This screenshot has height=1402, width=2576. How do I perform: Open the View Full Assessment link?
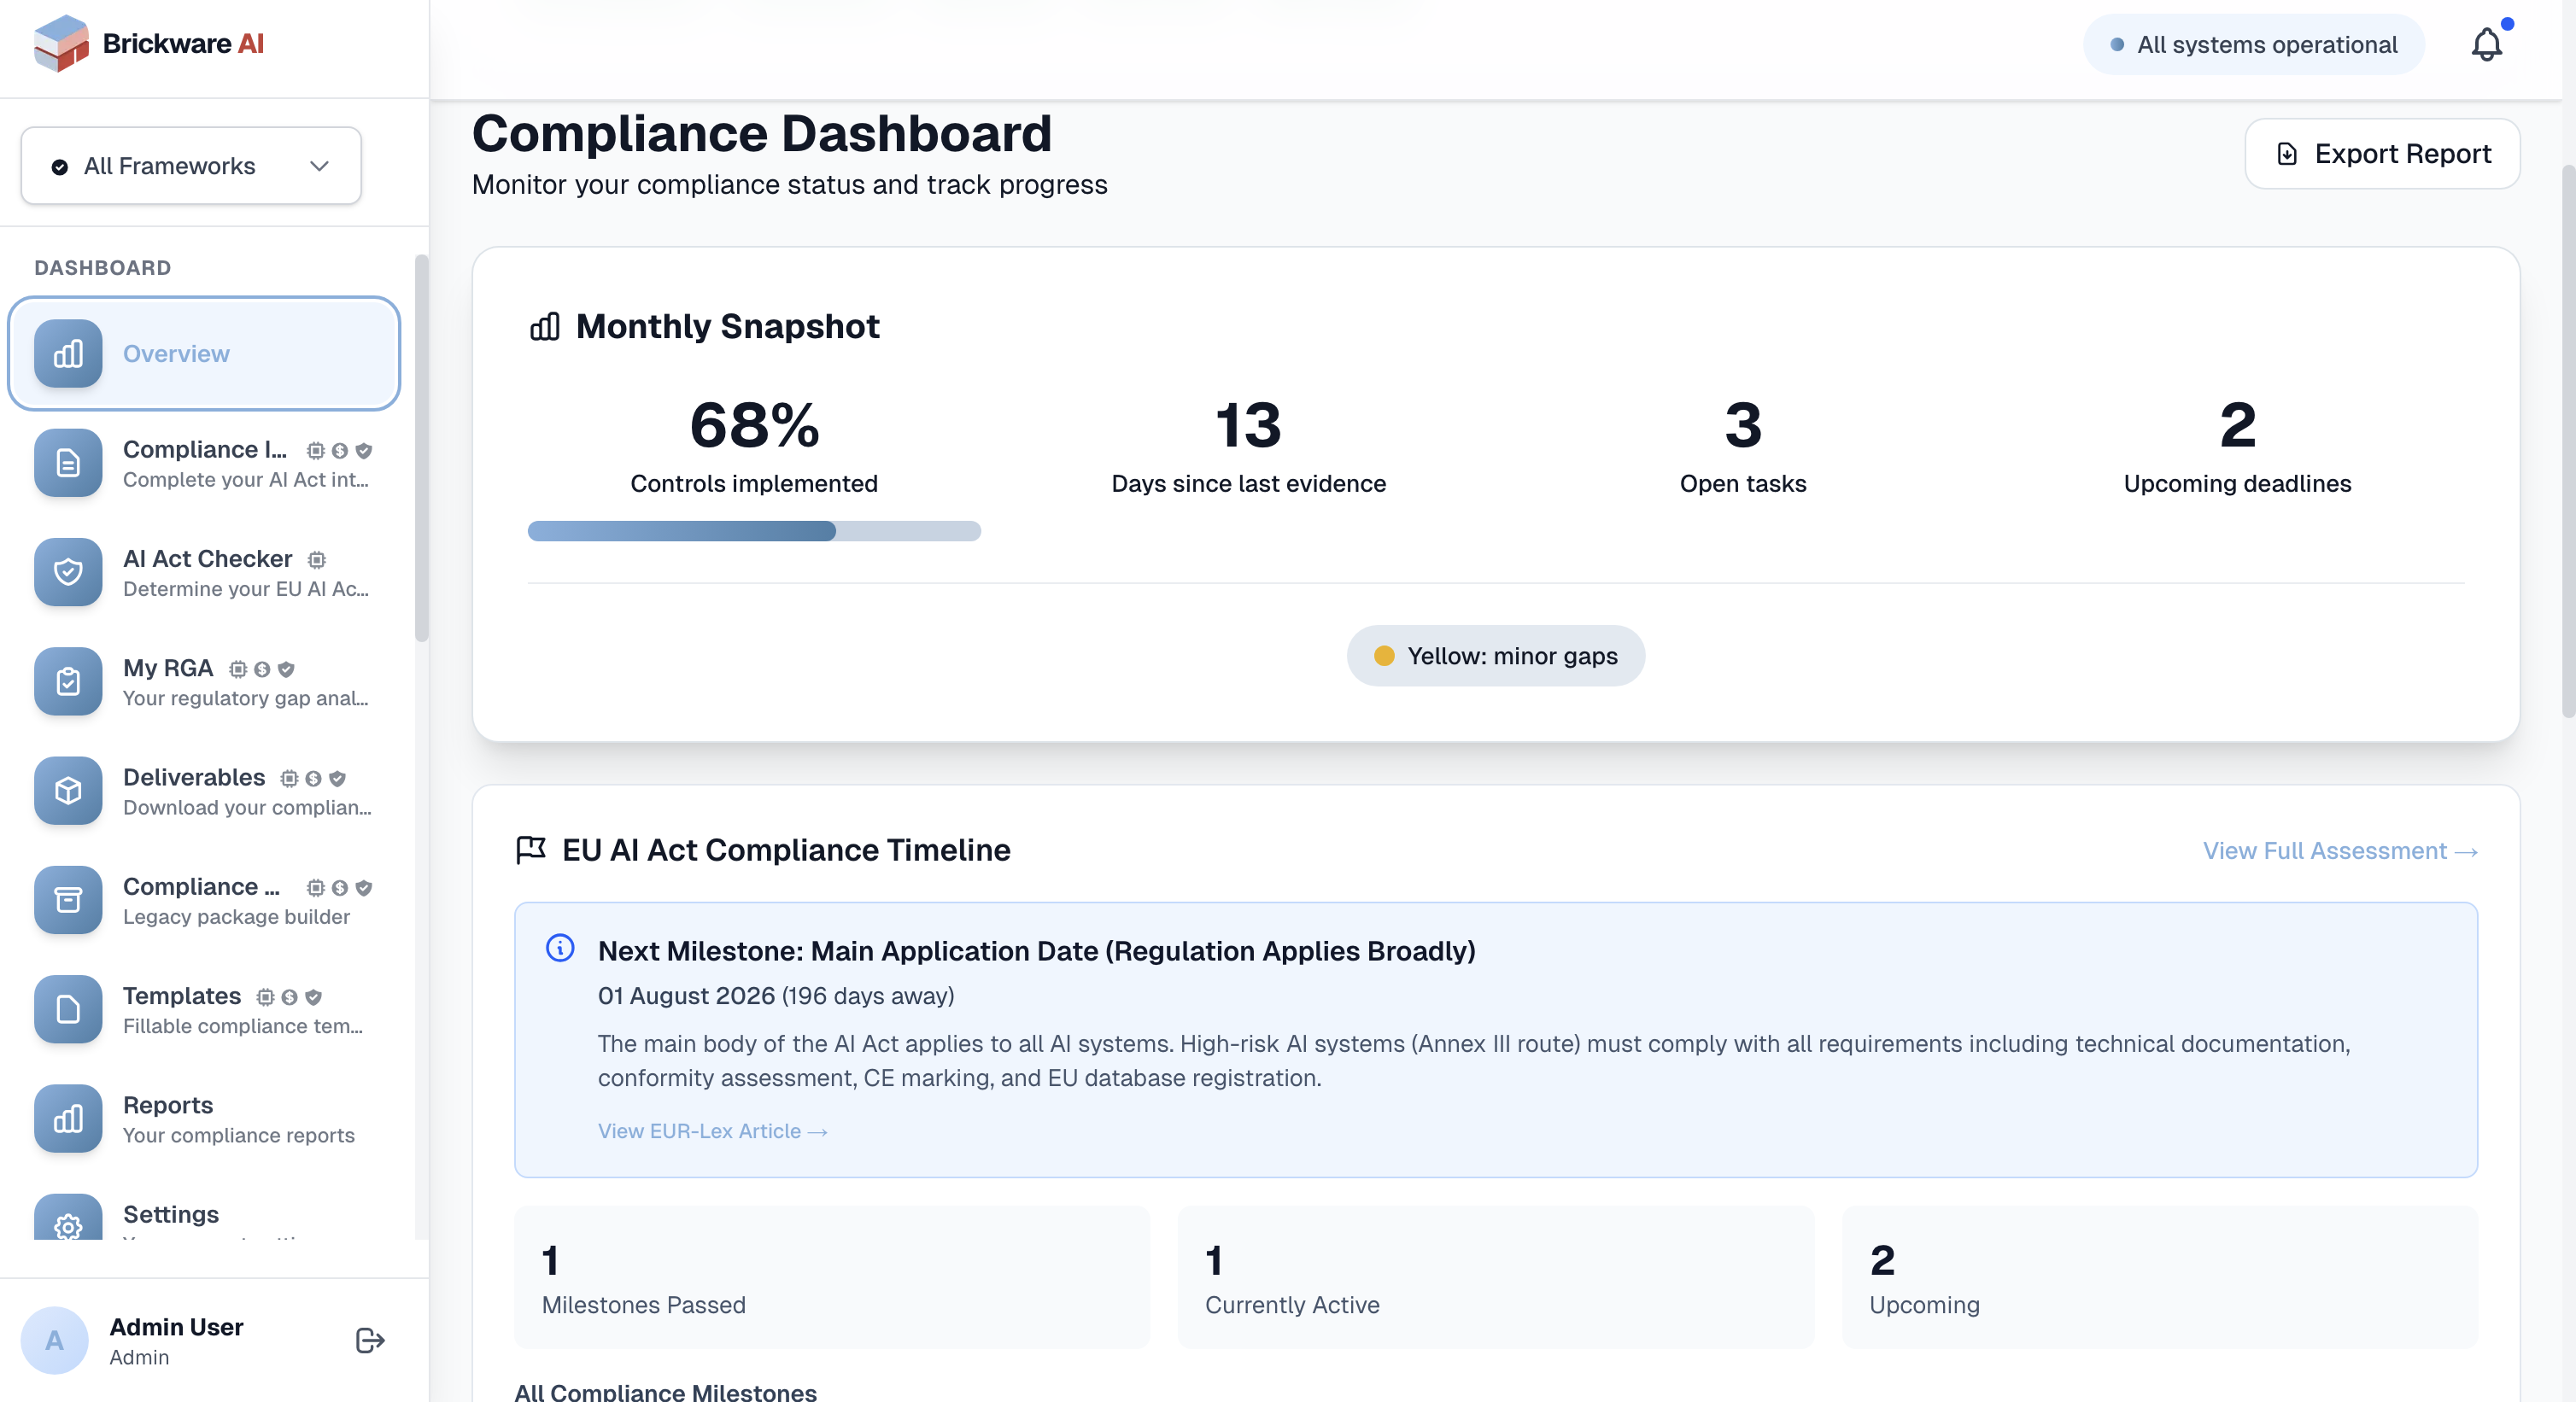[x=2339, y=851]
